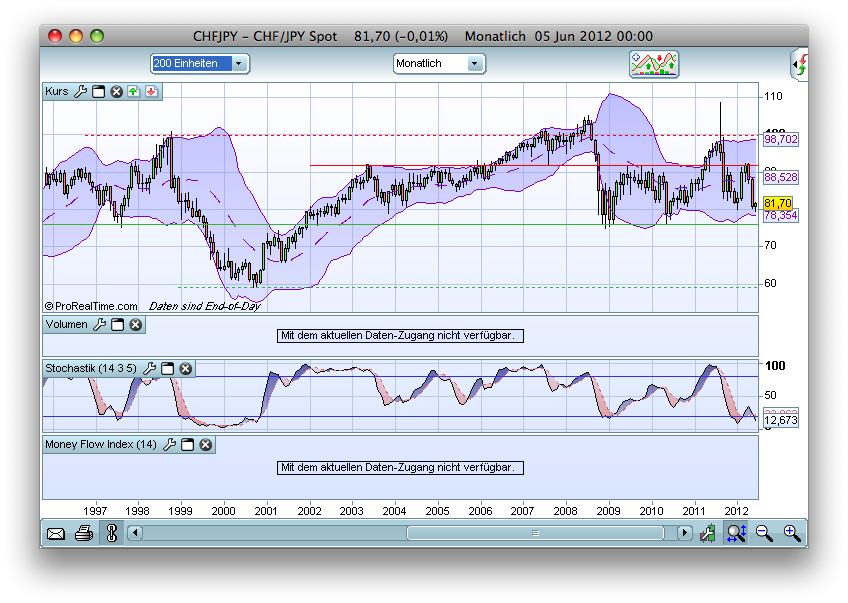Activate the zoom area magnifier tool
This screenshot has height=603, width=848.
737,533
